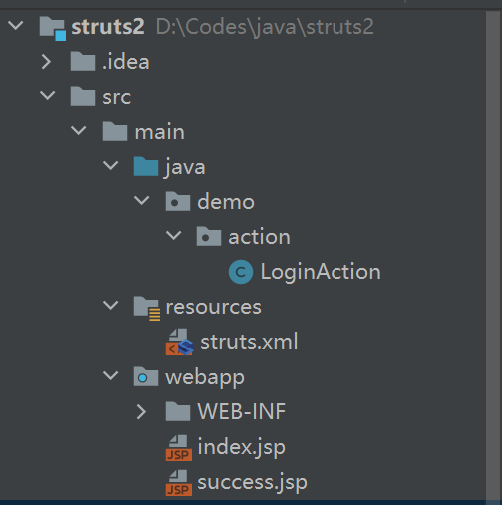Click the webapp web folder icon
Viewport: 502px width, 505px height.
[146, 377]
